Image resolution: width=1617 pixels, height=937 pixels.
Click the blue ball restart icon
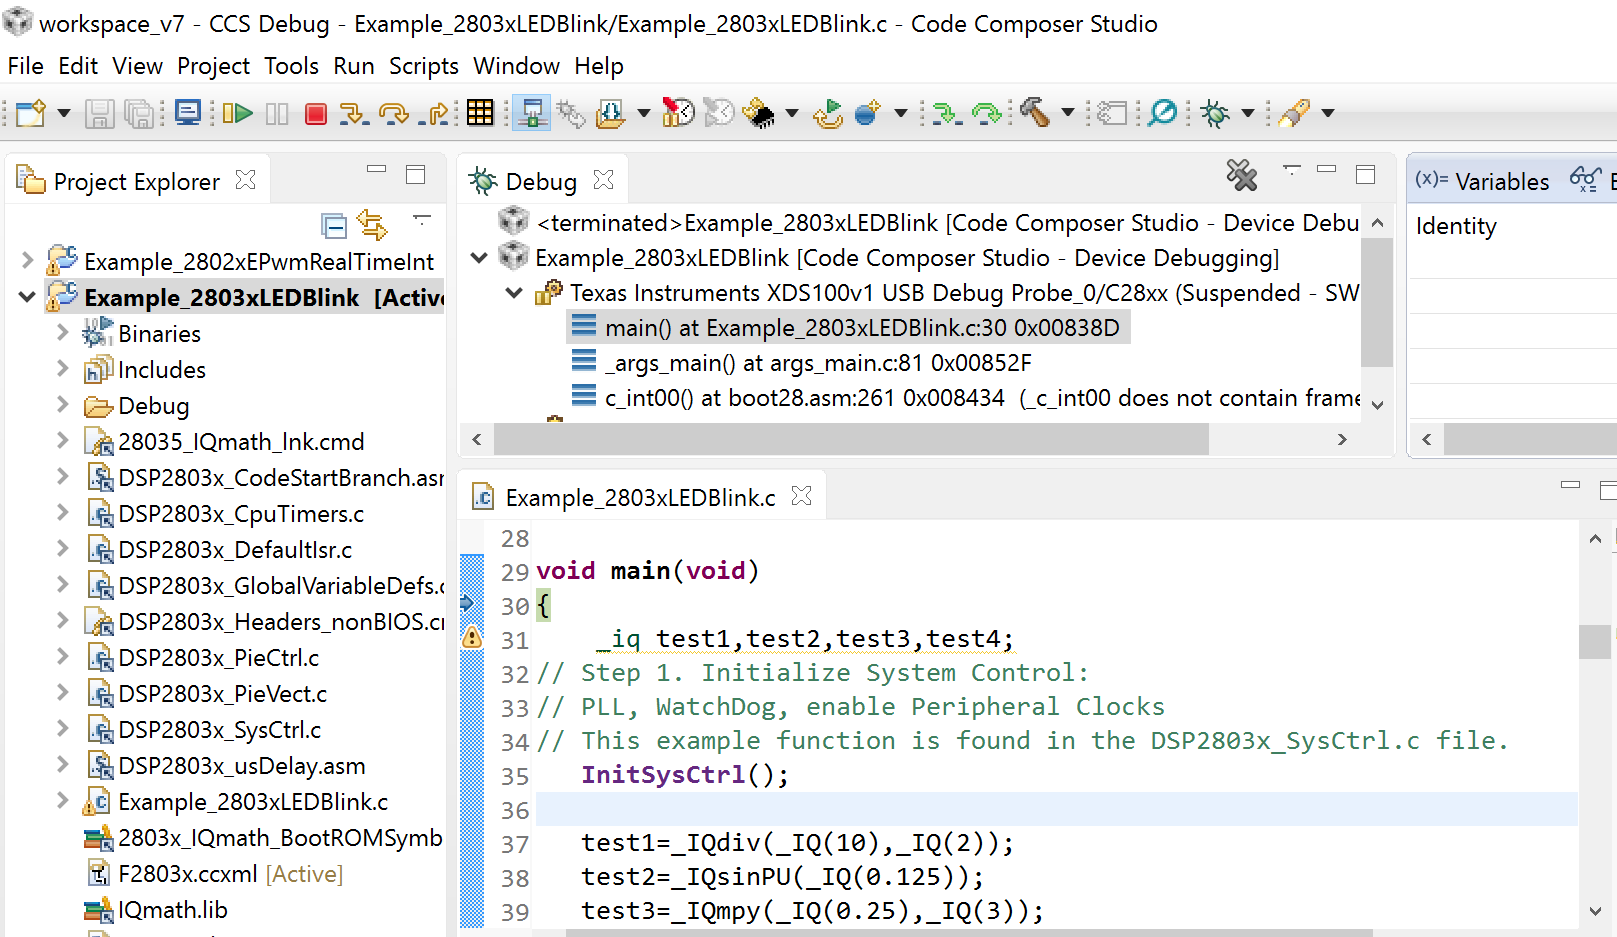tap(867, 113)
